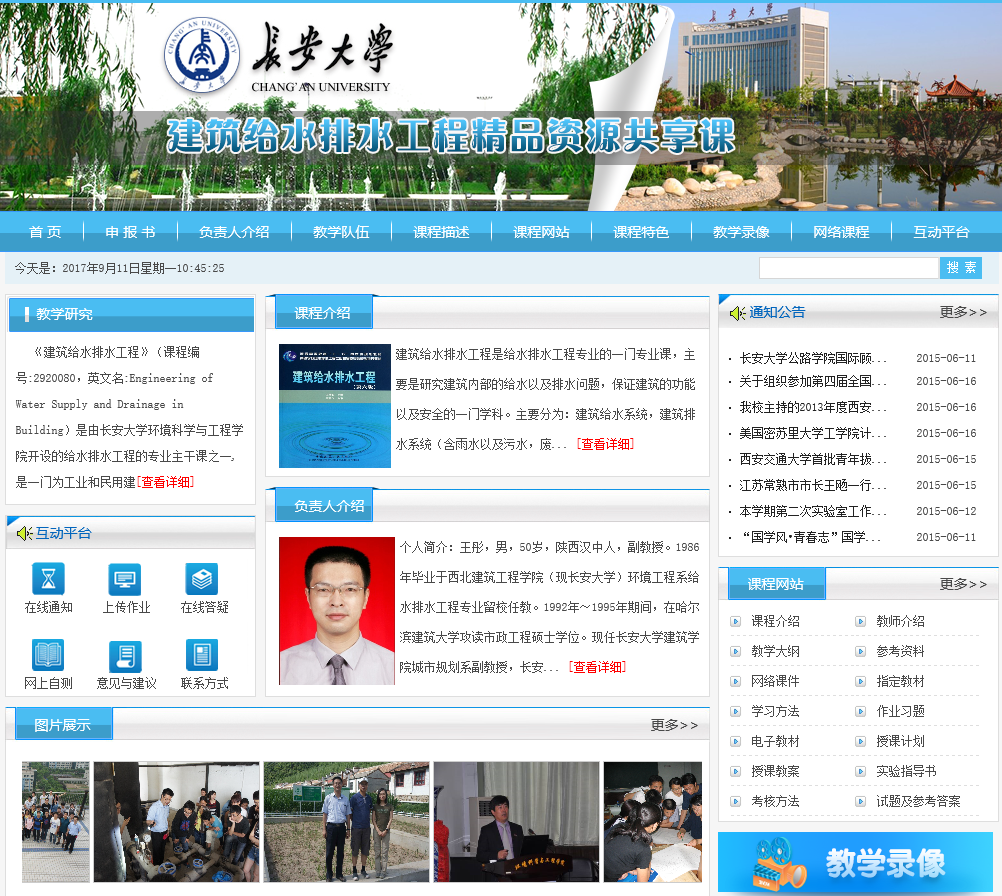Click 查看详细 link under 课程介绍
The height and width of the screenshot is (896, 1002).
[x=605, y=444]
